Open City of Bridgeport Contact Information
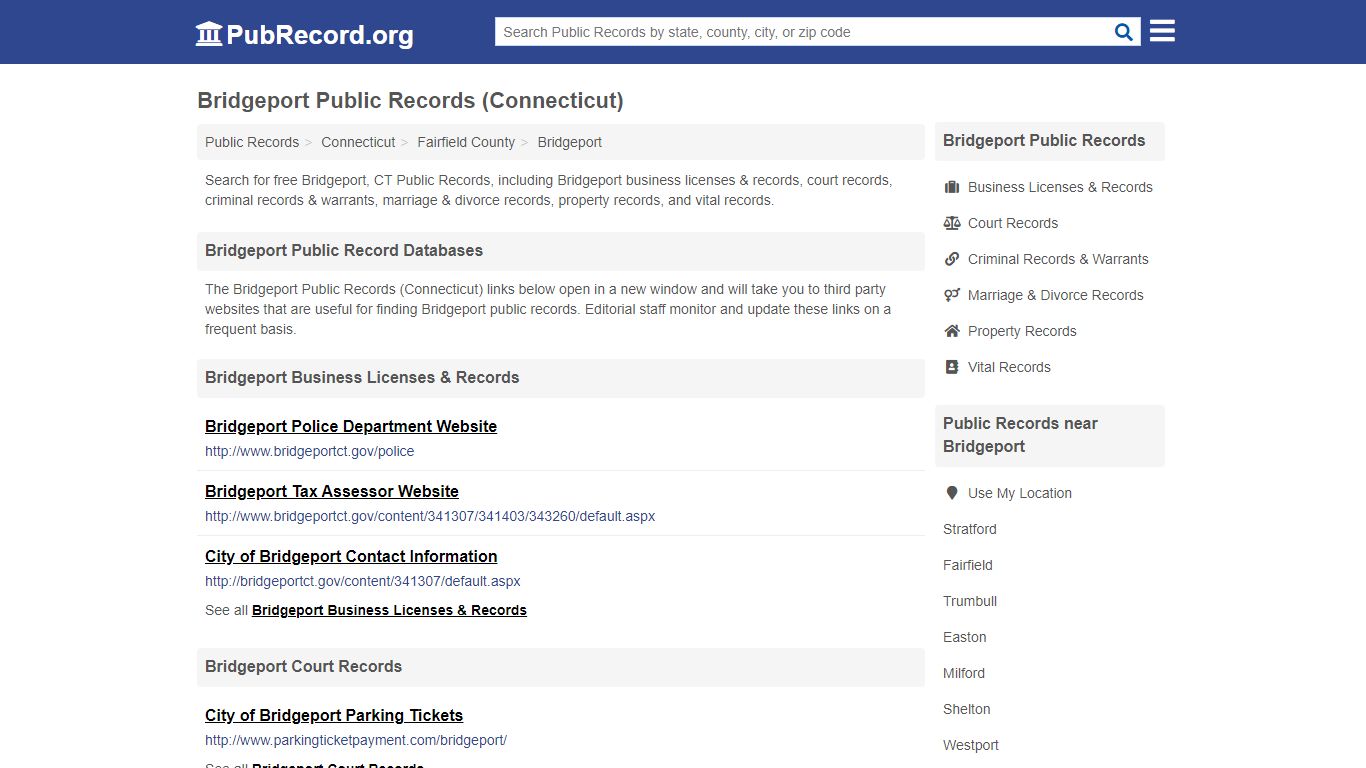The height and width of the screenshot is (768, 1366). [x=351, y=556]
